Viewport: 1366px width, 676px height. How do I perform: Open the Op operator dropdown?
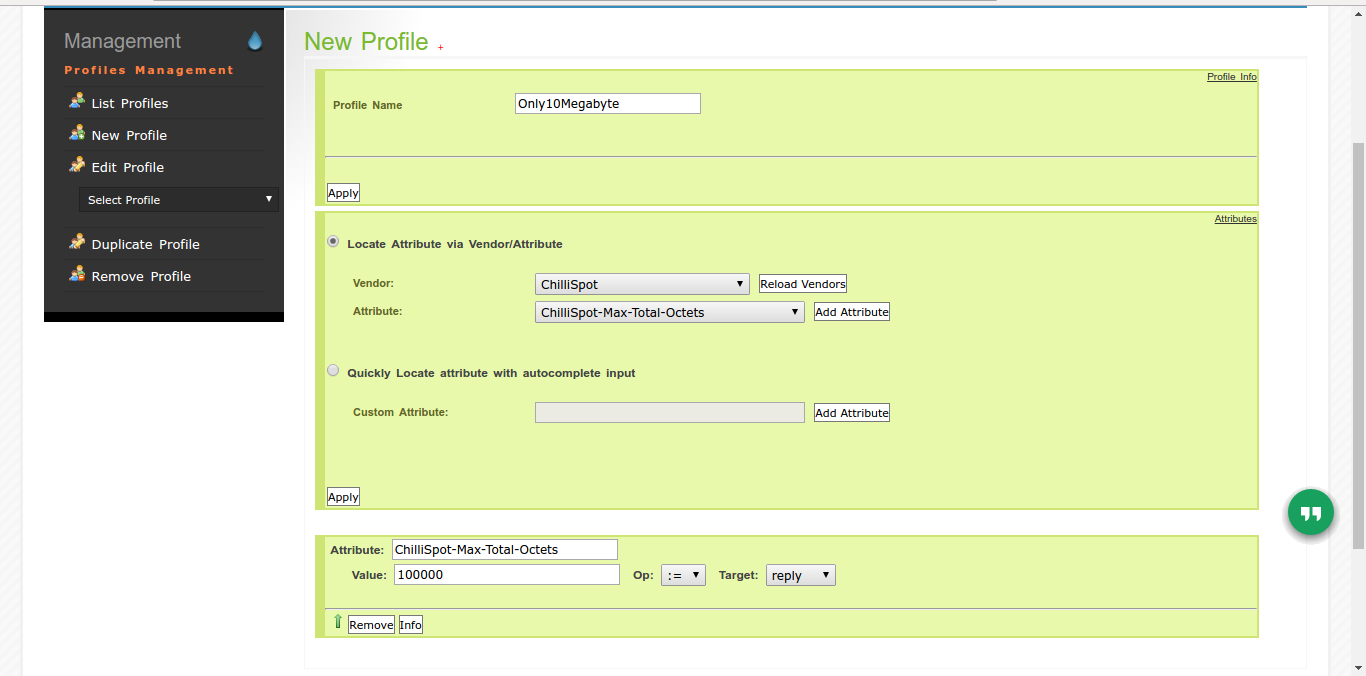[683, 575]
